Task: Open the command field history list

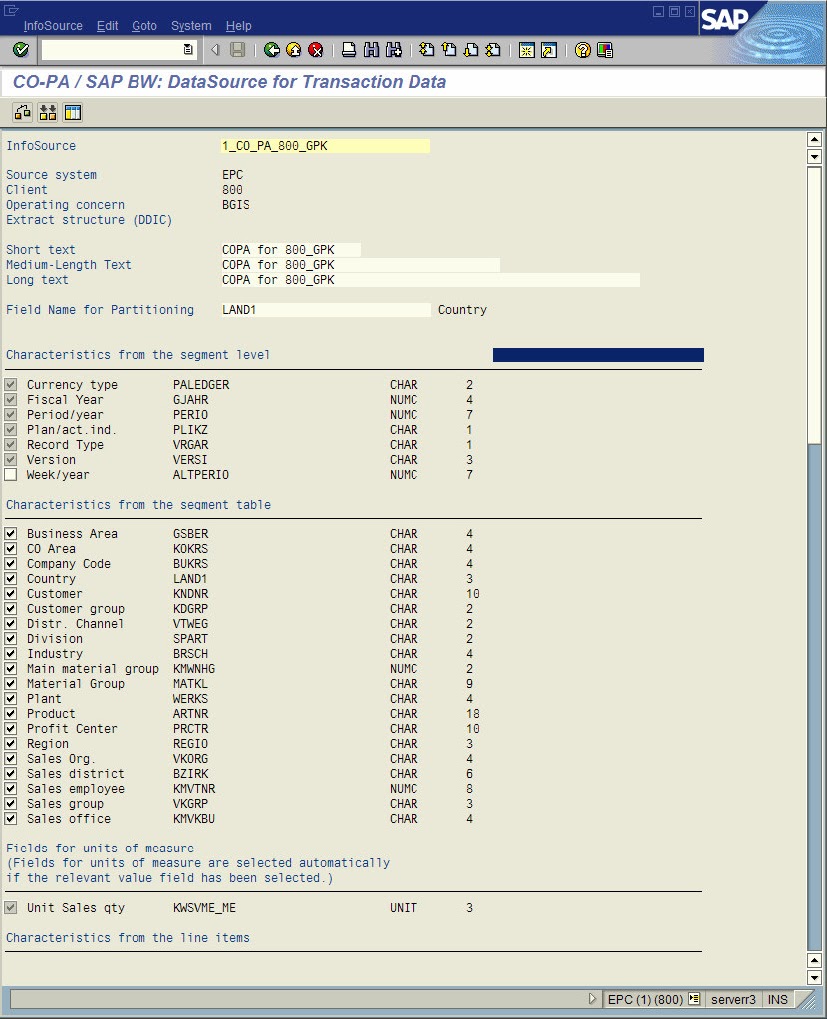Action: pos(188,50)
